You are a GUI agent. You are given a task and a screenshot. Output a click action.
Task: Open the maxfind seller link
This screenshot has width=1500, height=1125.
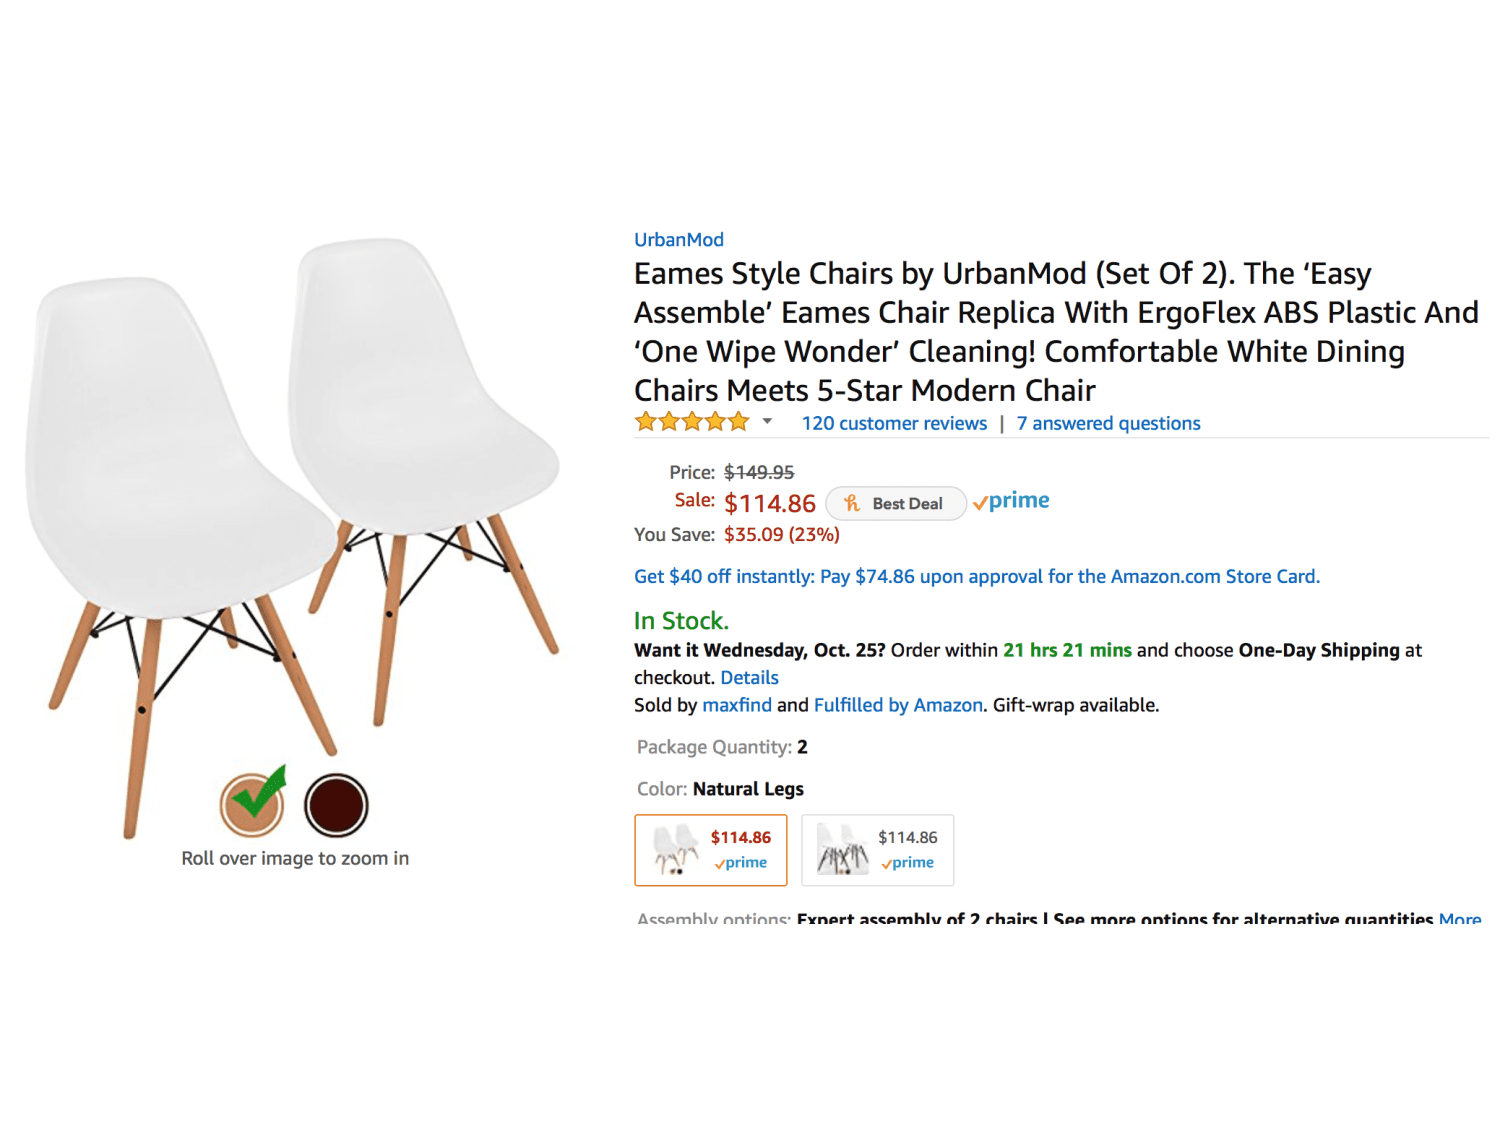click(737, 705)
